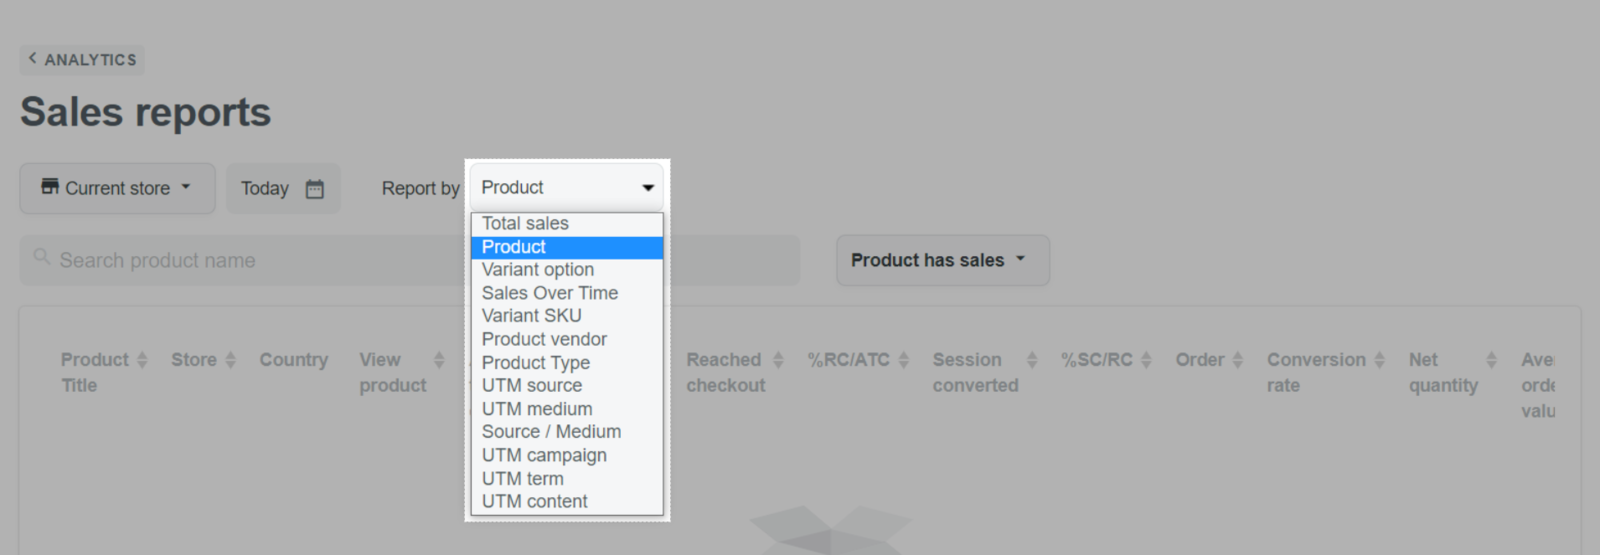
Task: Sort Conversion rate column arrows
Action: [1379, 360]
